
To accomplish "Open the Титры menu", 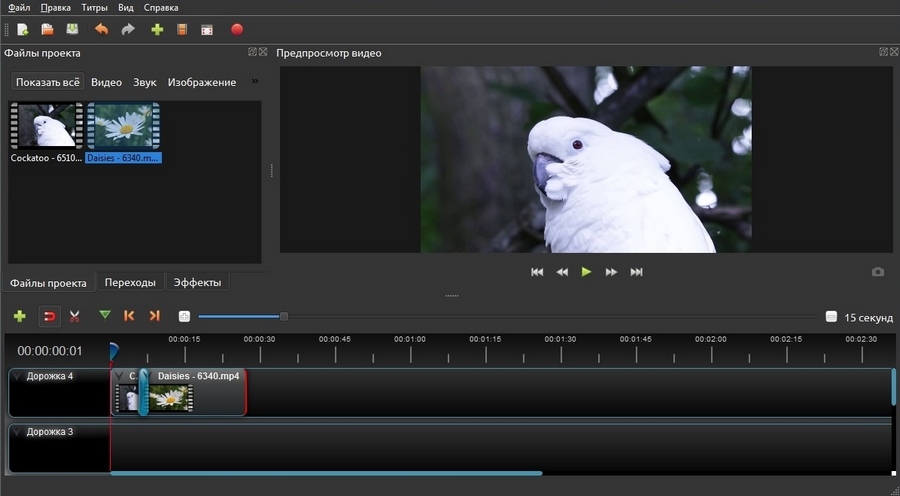I will [x=95, y=7].
